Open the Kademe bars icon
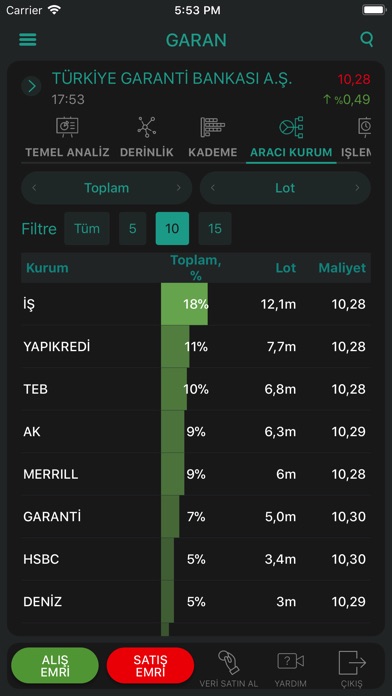 [212, 127]
